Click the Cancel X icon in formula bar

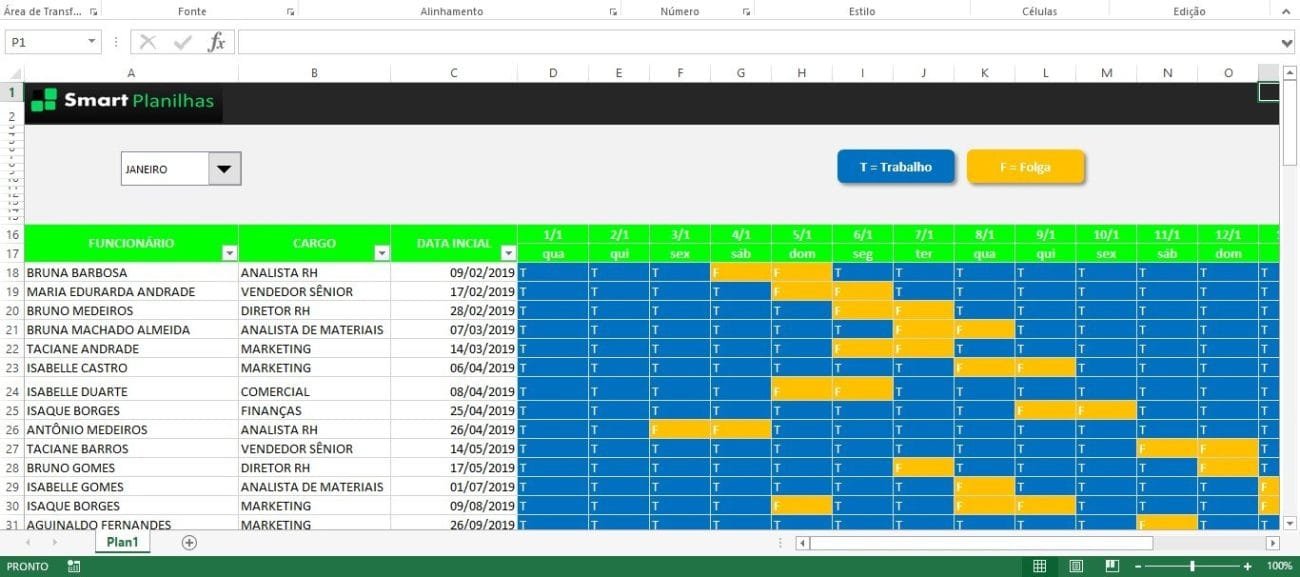[x=148, y=42]
